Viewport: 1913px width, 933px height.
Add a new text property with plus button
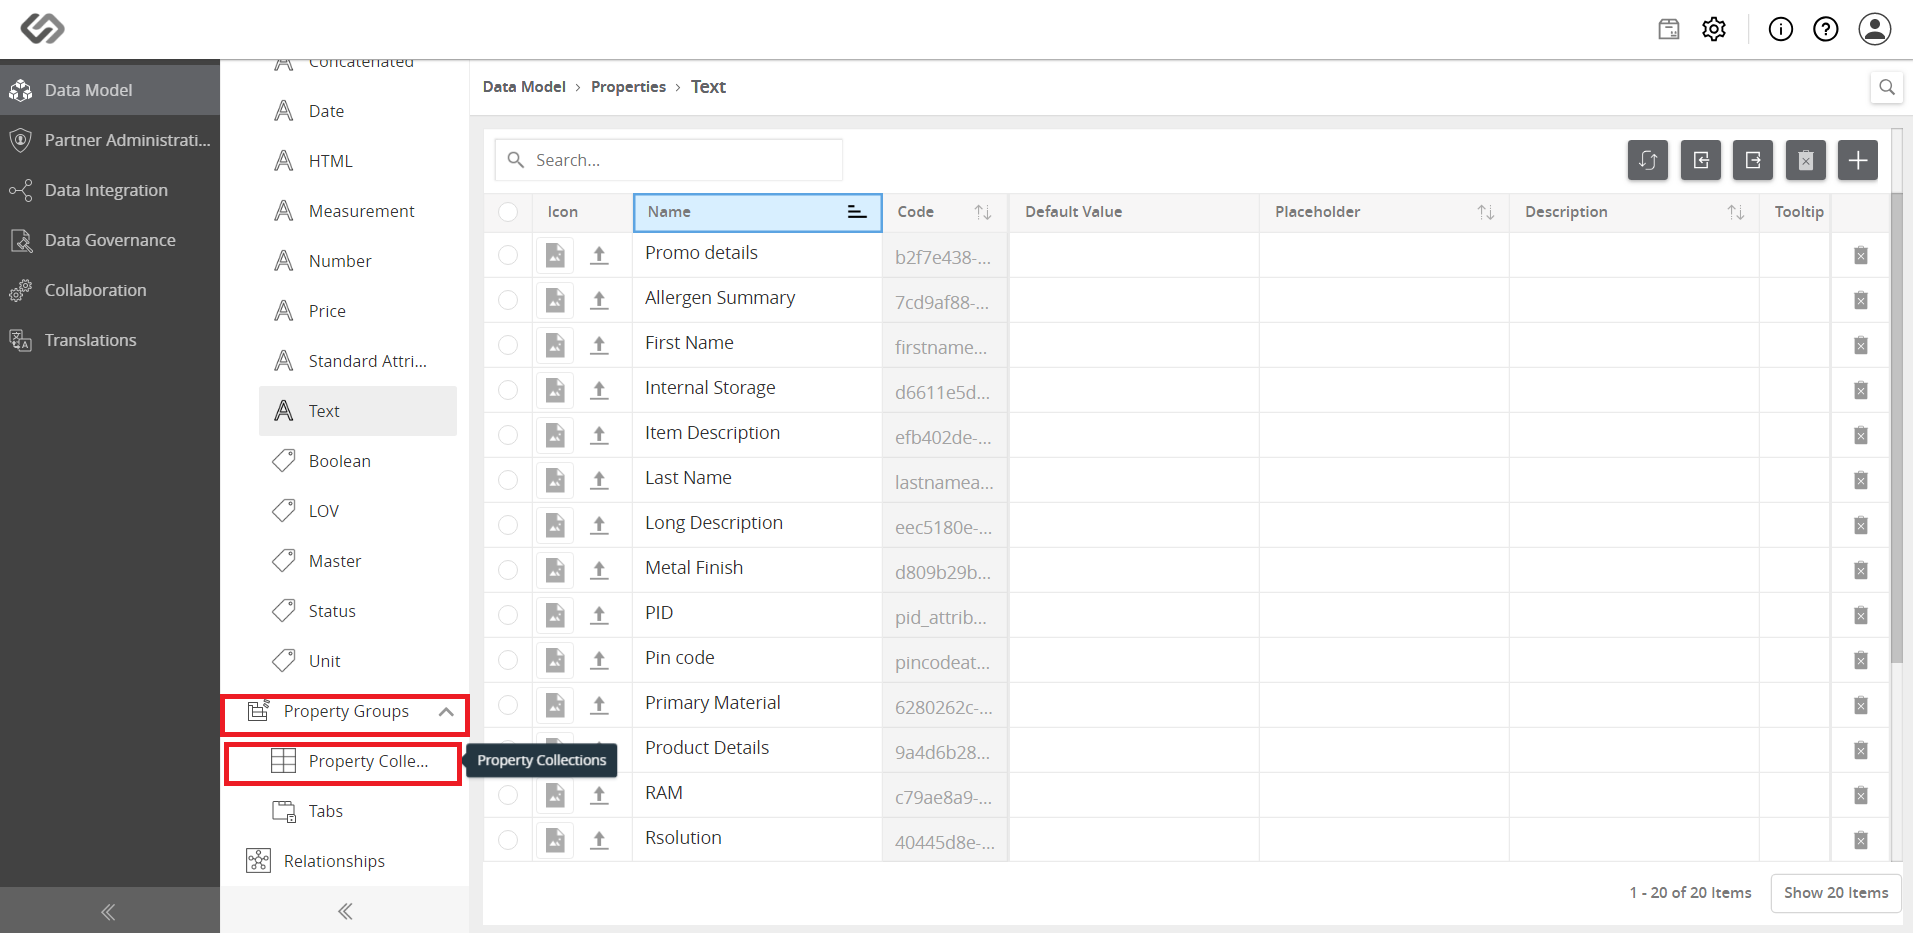point(1858,160)
